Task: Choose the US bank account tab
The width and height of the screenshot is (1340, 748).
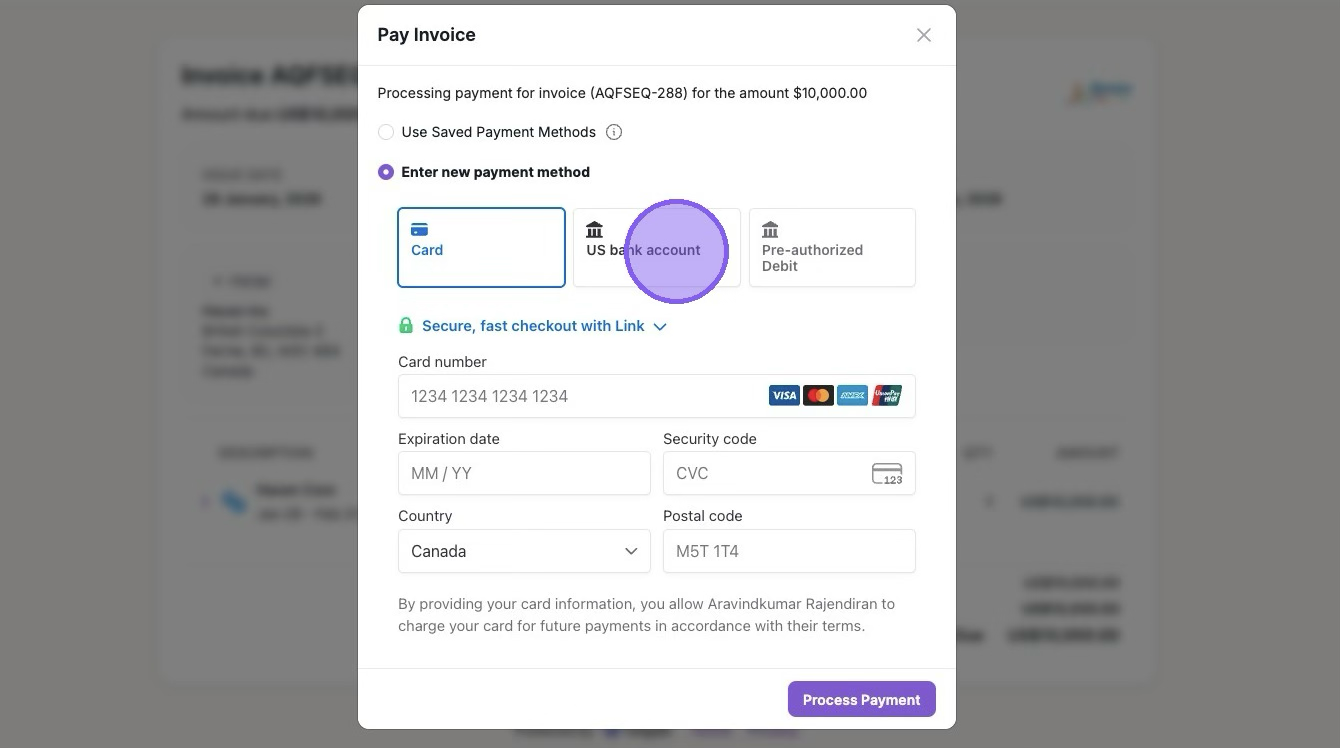Action: point(656,247)
